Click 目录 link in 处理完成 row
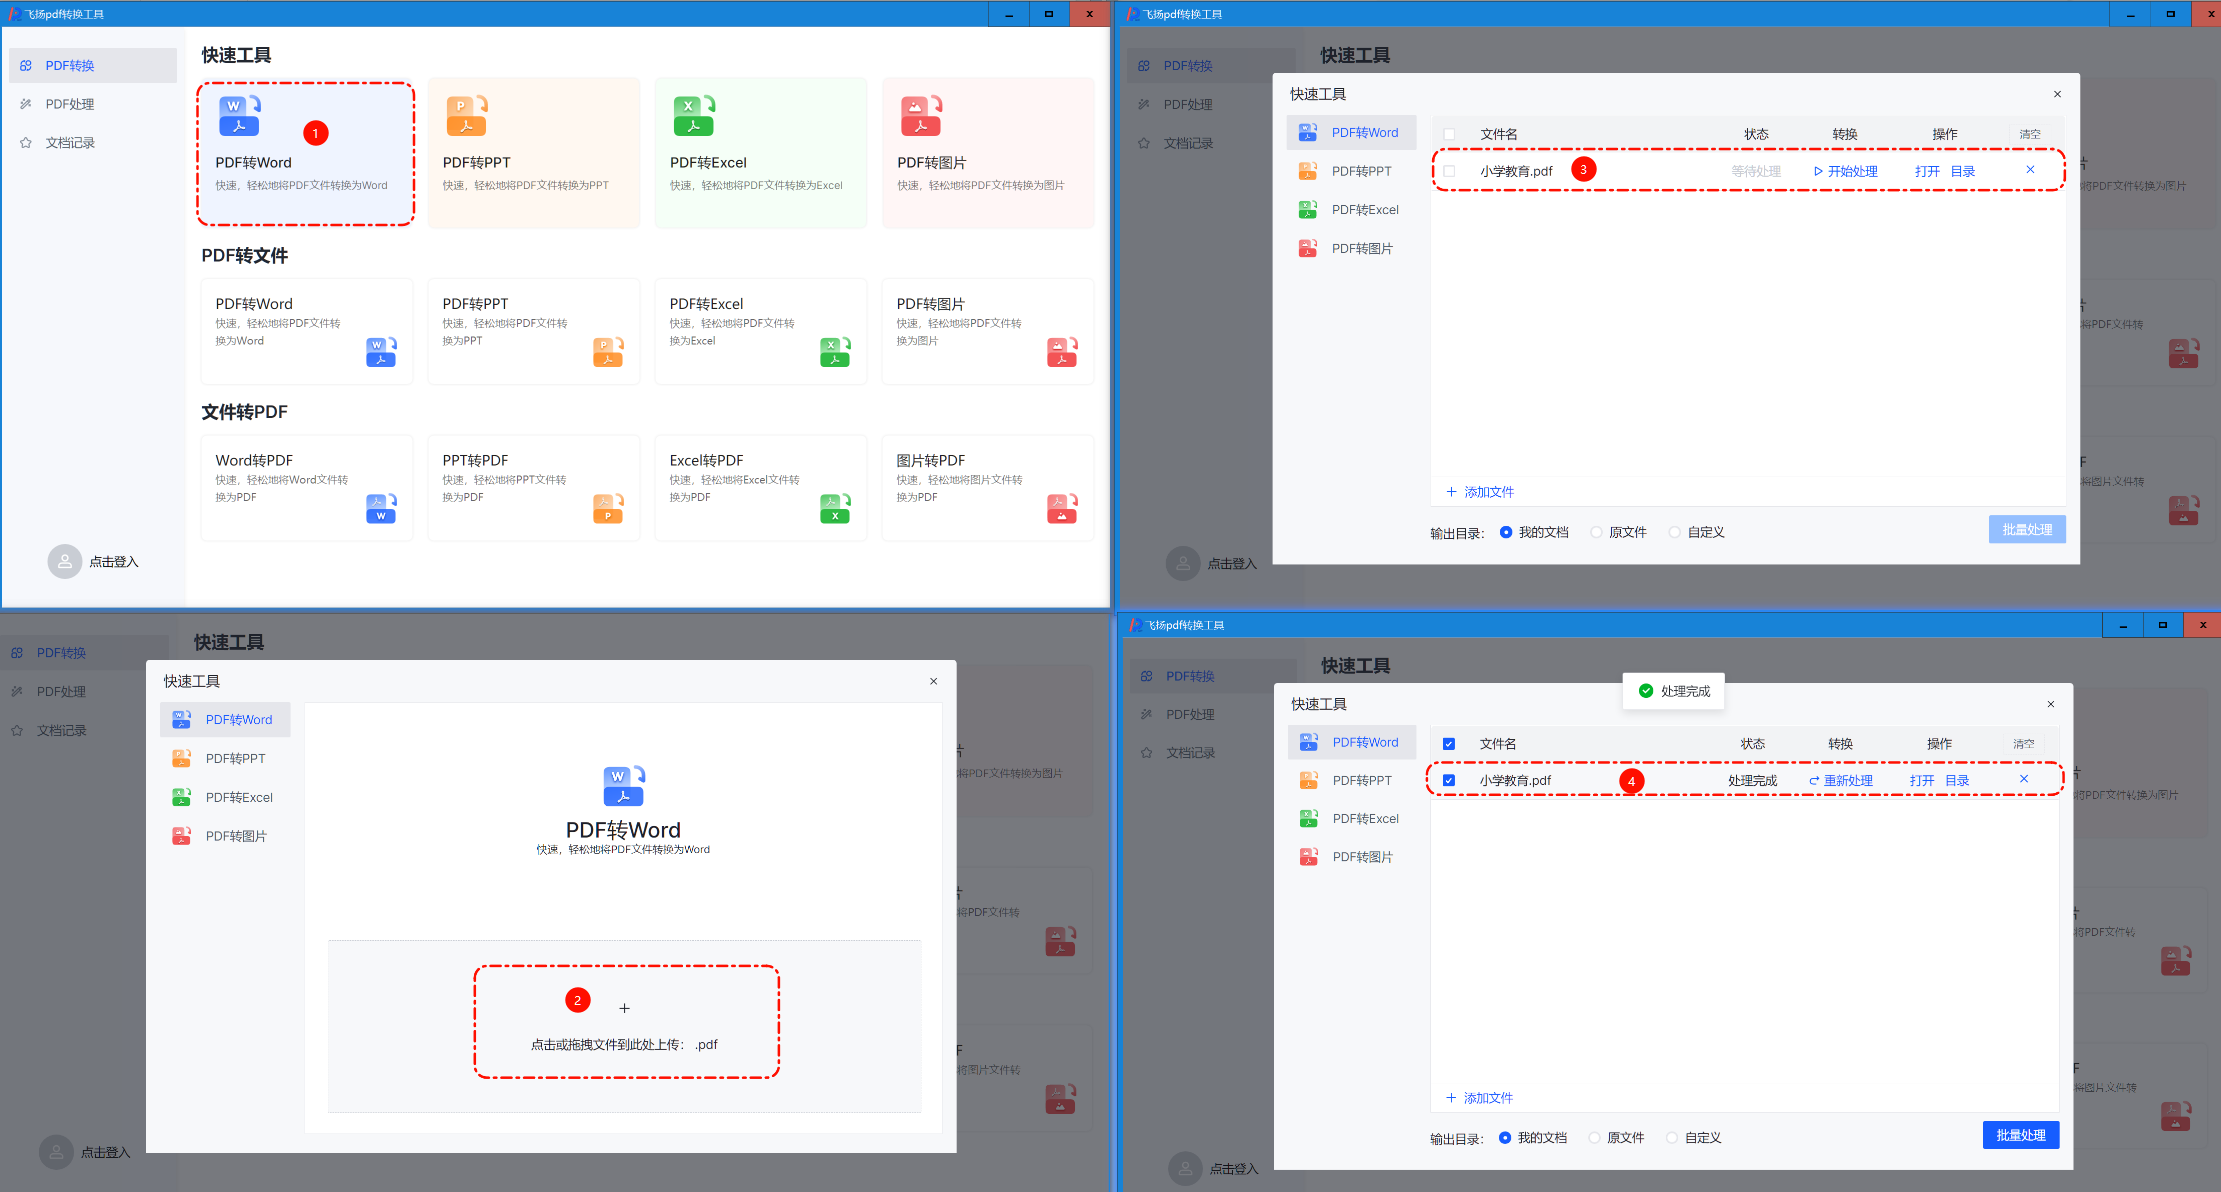The image size is (2221, 1192). tap(1957, 780)
